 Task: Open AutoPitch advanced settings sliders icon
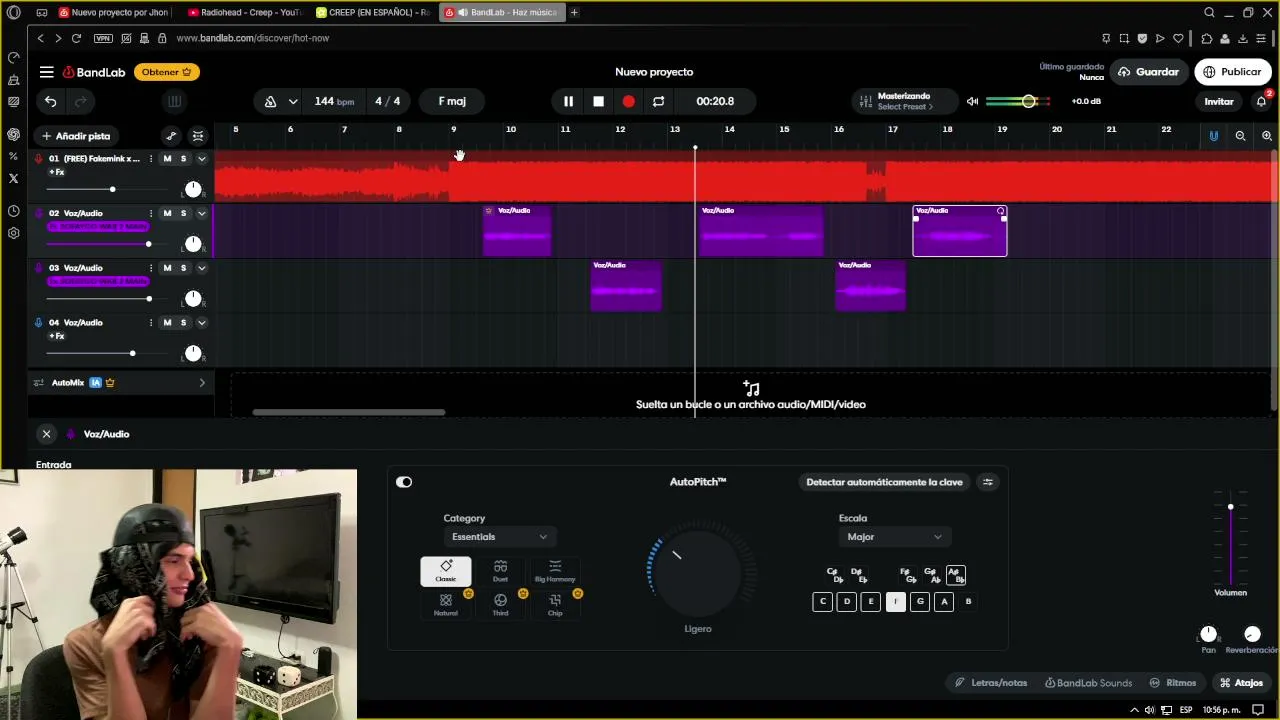click(987, 482)
